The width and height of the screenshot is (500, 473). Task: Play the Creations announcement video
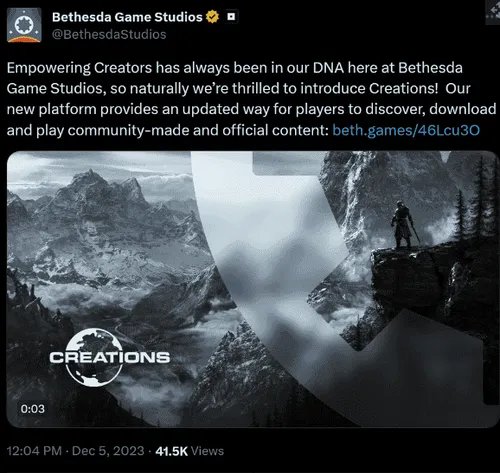point(252,289)
